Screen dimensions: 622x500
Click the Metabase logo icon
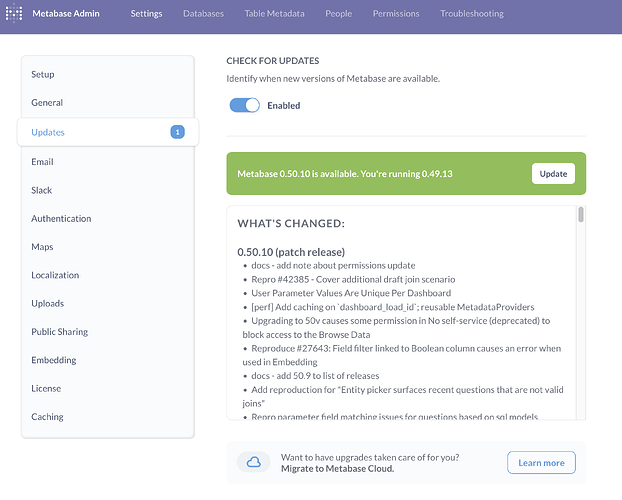click(x=14, y=13)
